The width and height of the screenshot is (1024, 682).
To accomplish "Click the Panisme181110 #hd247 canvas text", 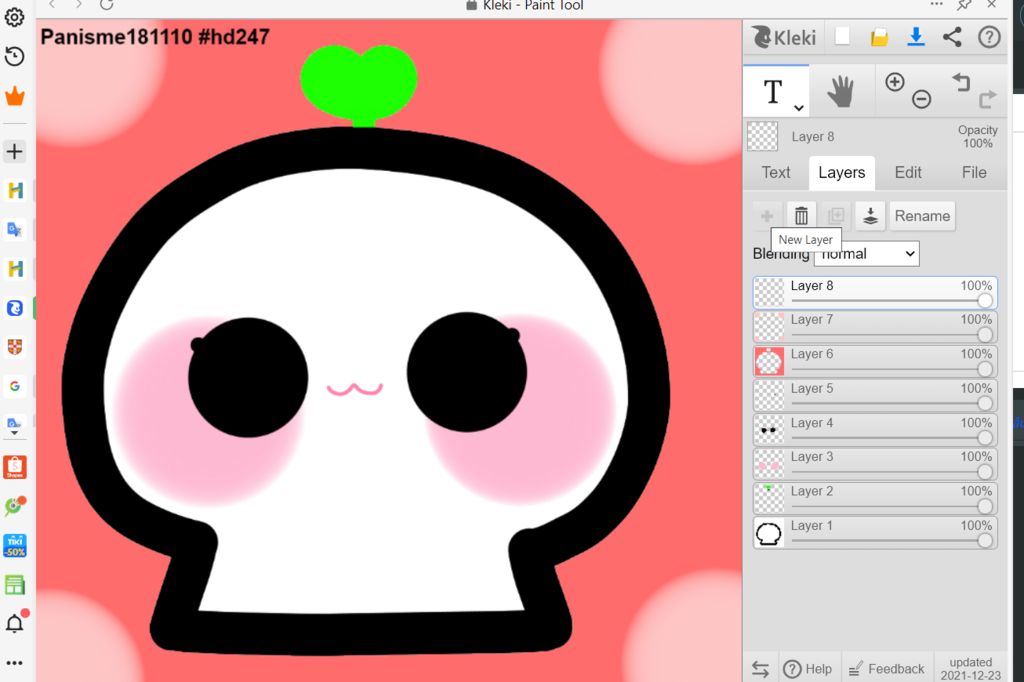I will click(x=155, y=37).
